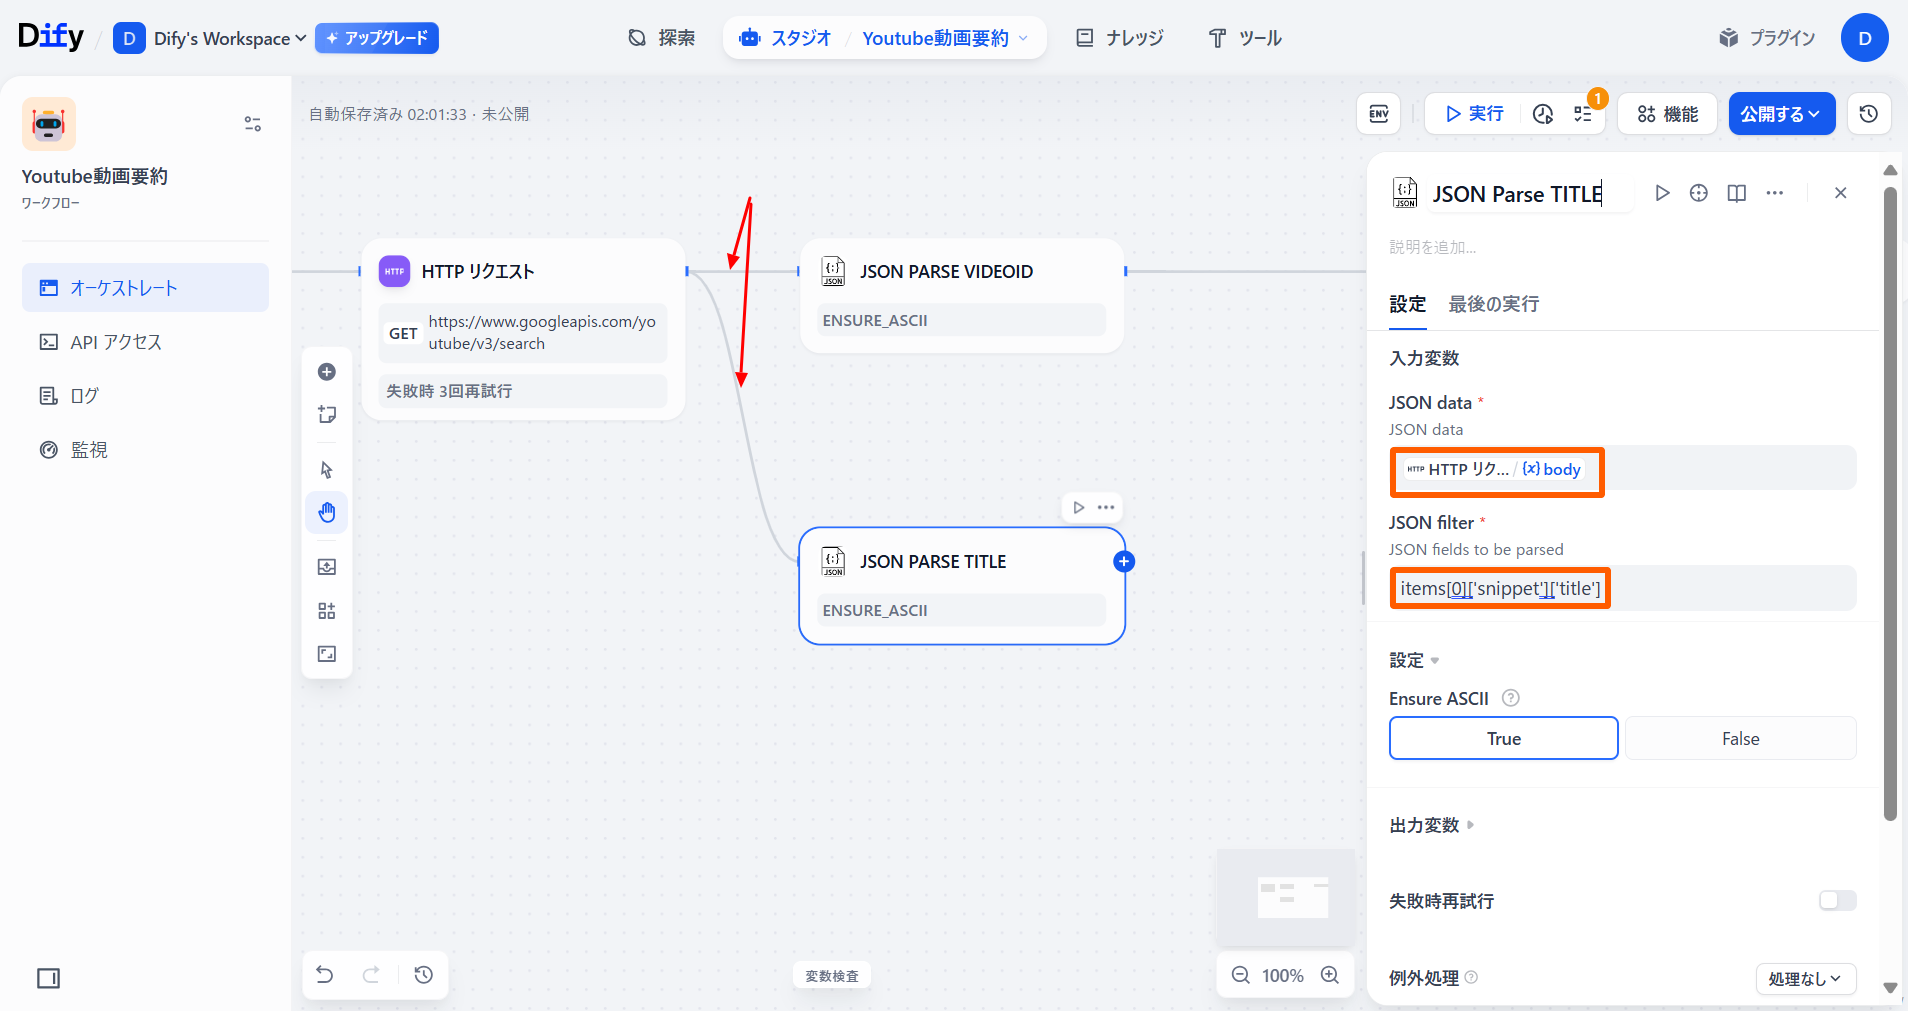Run this step with play icon in panel

click(1662, 193)
